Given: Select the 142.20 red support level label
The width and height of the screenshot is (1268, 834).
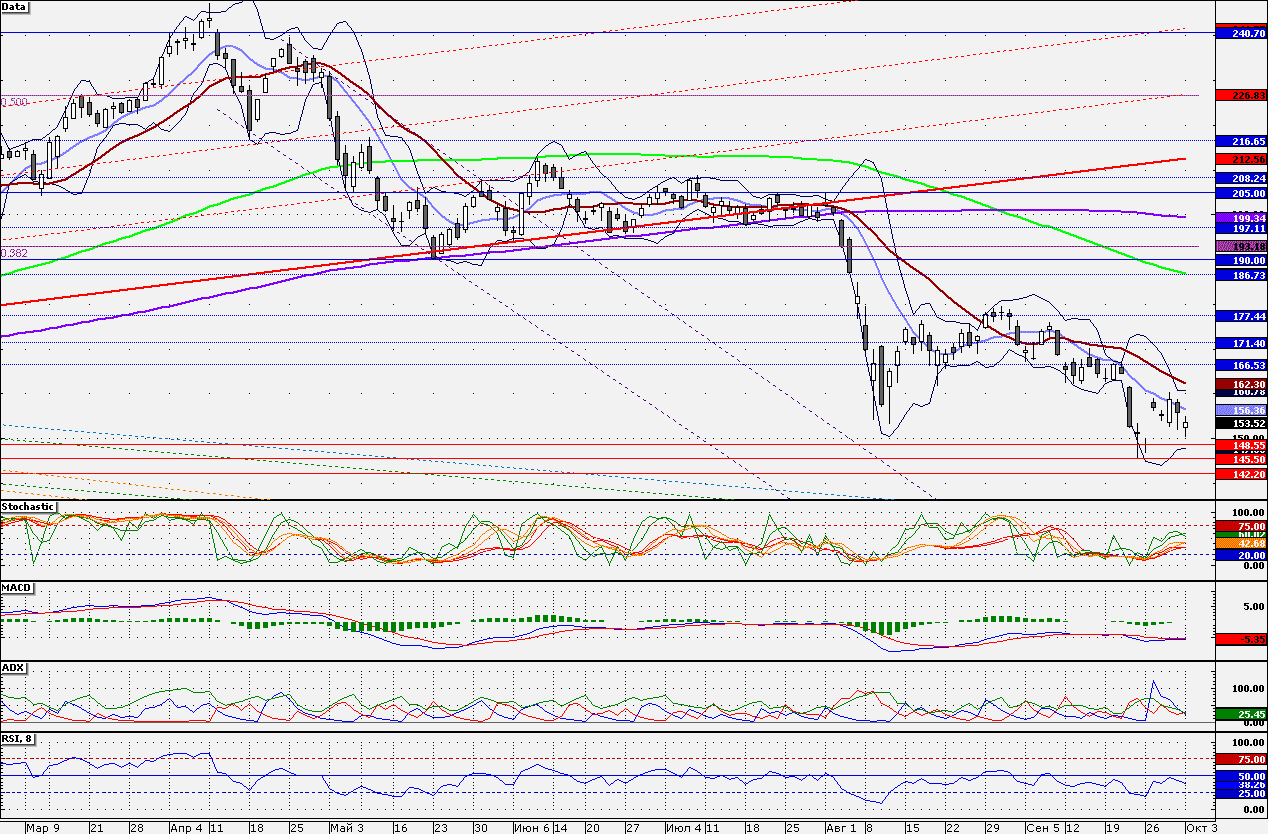Looking at the screenshot, I should [x=1238, y=474].
